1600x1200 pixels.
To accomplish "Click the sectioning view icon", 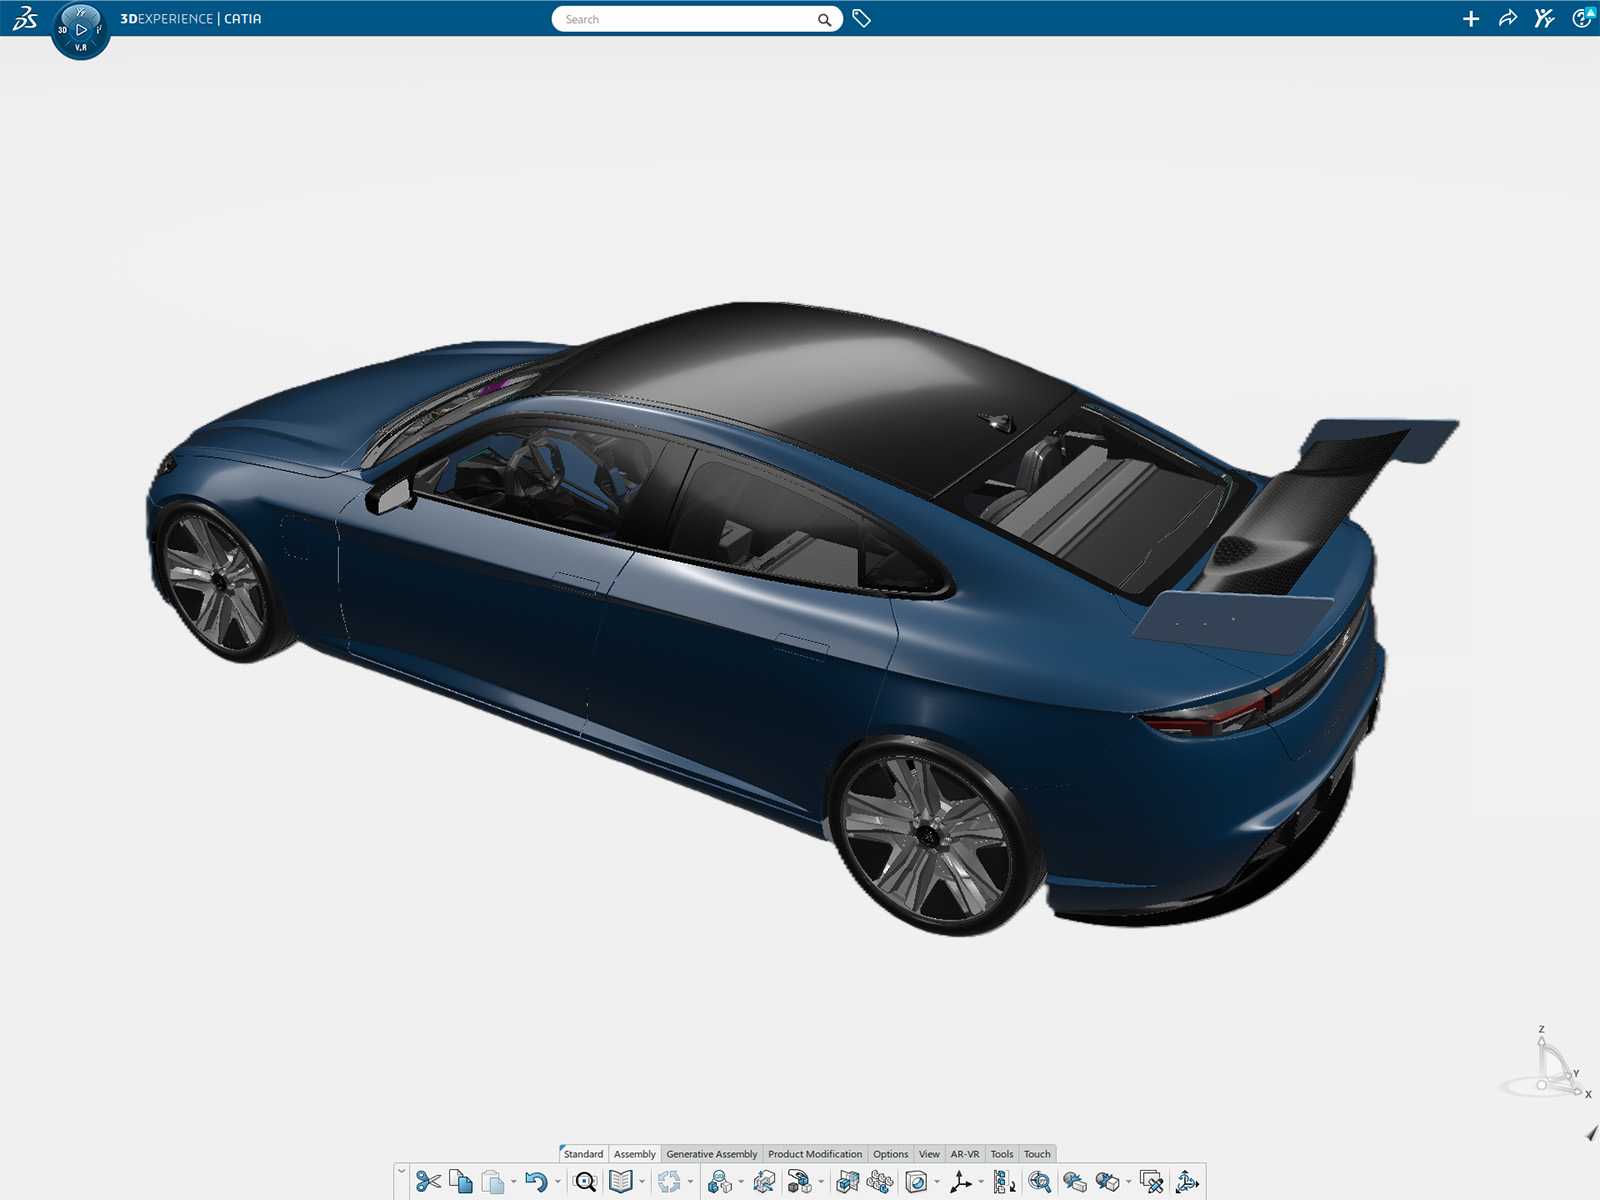I will click(916, 1182).
